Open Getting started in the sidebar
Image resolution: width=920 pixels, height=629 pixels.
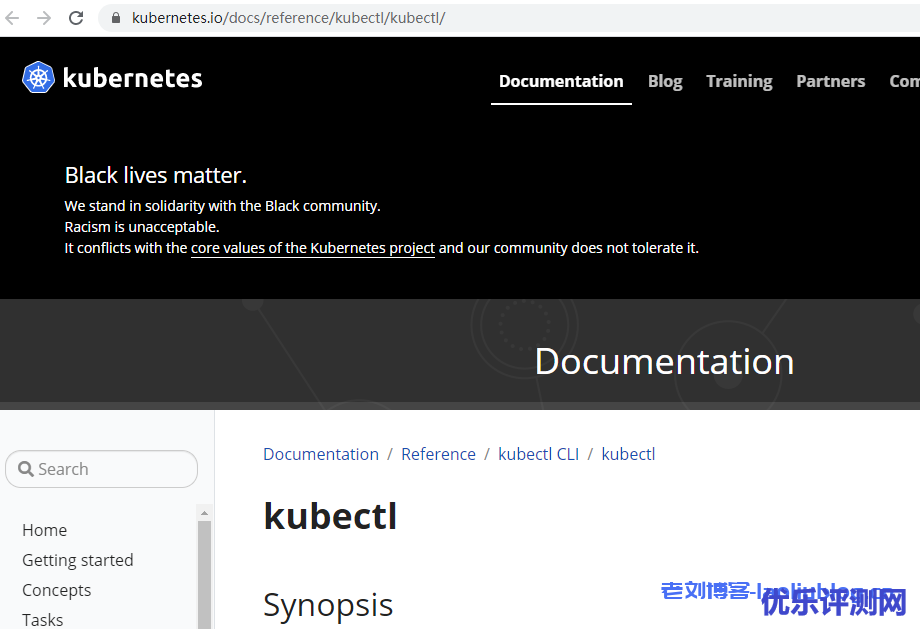(77, 560)
